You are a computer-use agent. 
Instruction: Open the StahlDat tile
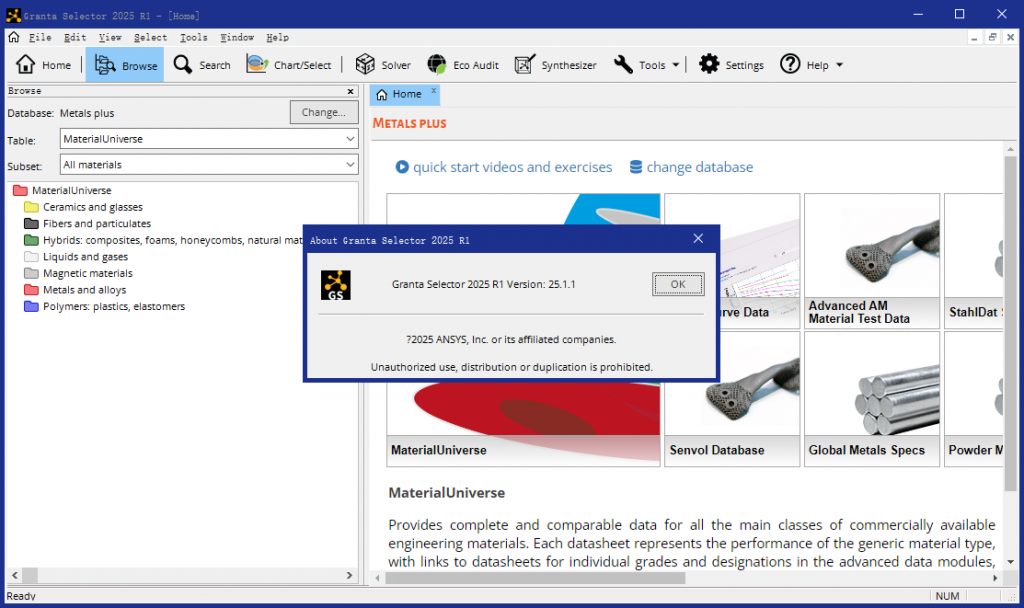(x=974, y=261)
